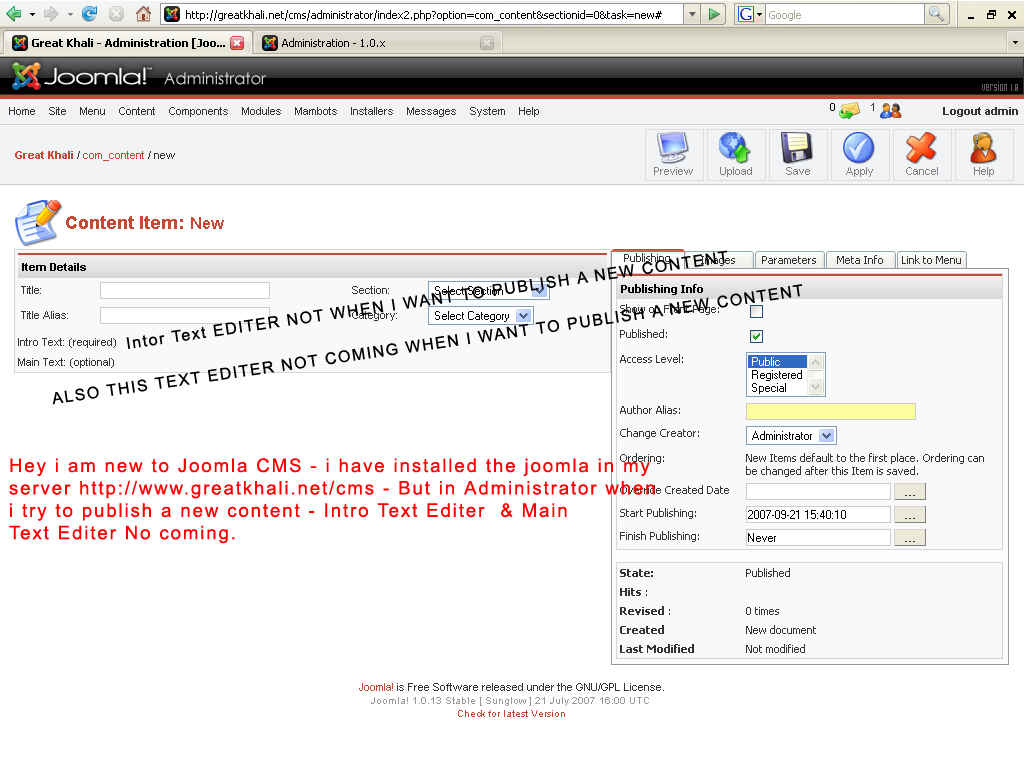Select Registered in Access Level list

(x=777, y=375)
